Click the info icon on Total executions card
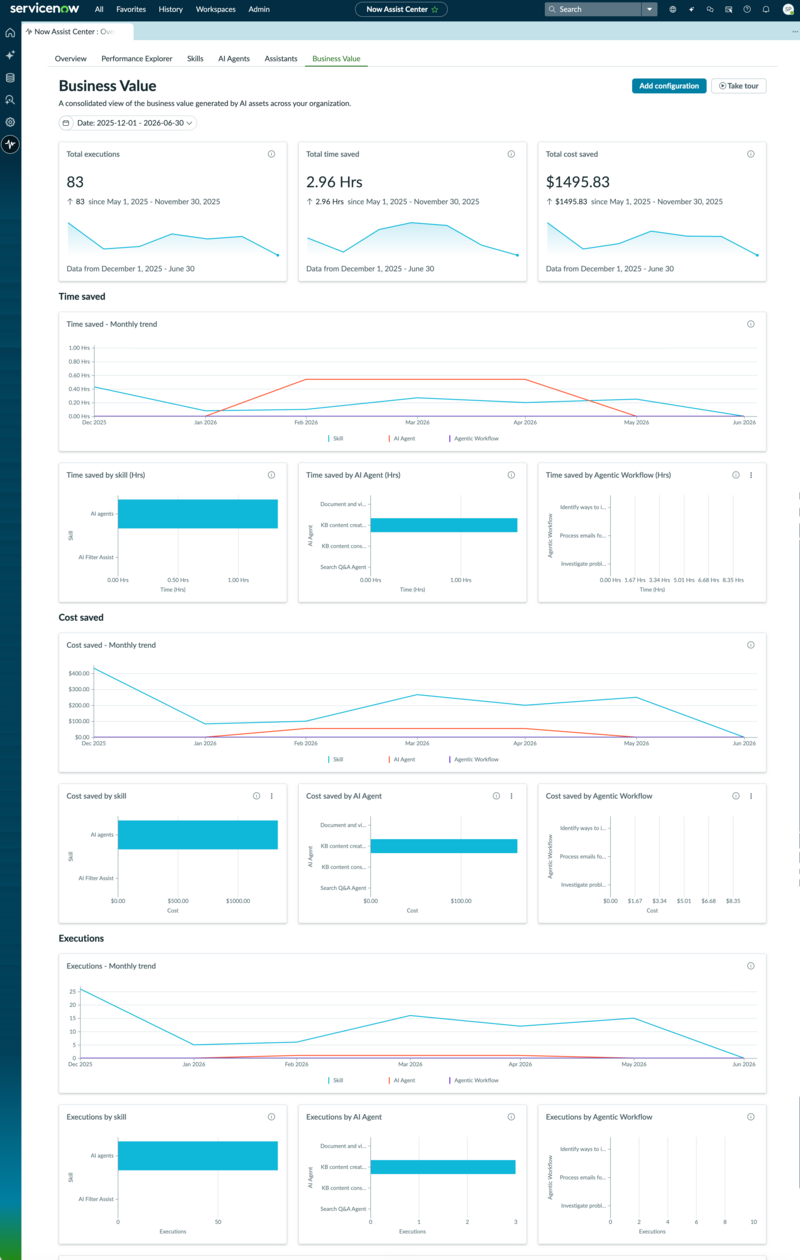This screenshot has width=800, height=1260. point(271,154)
